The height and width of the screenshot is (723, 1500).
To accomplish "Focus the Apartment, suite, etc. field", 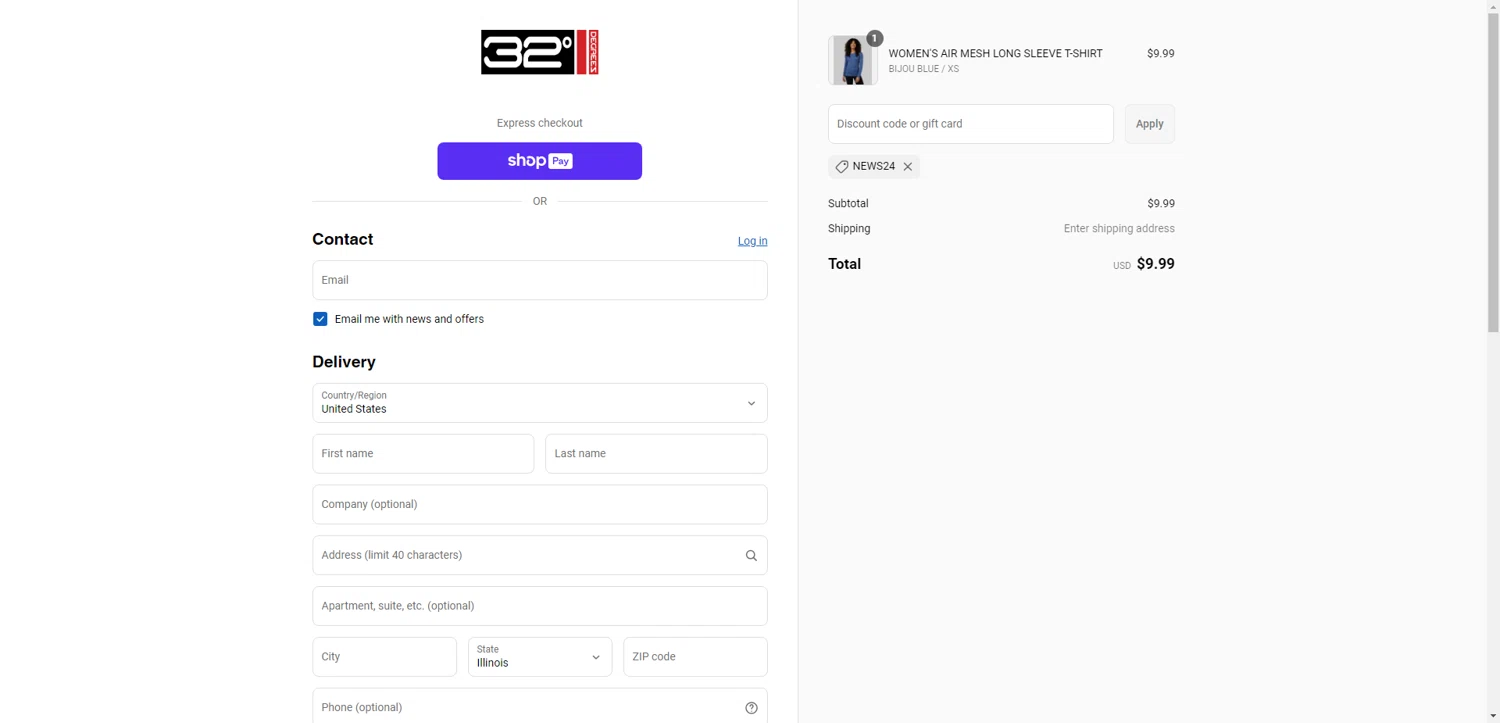I will point(539,606).
